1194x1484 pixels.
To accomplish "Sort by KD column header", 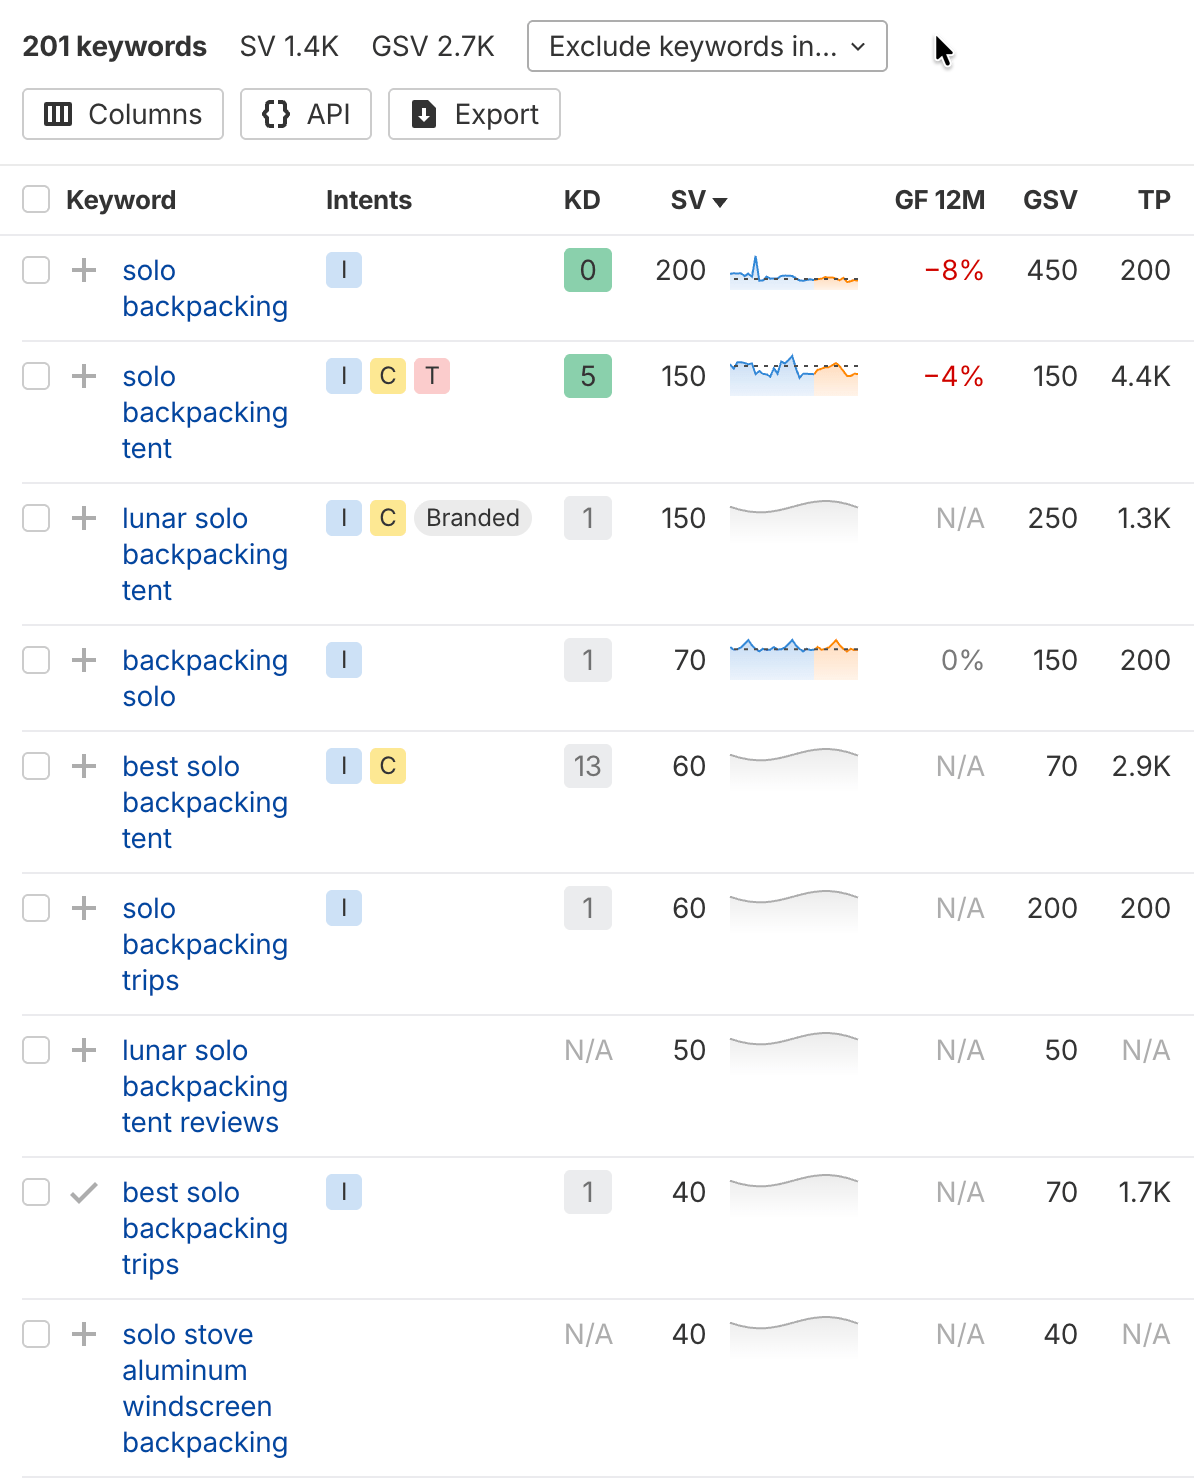I will (581, 200).
